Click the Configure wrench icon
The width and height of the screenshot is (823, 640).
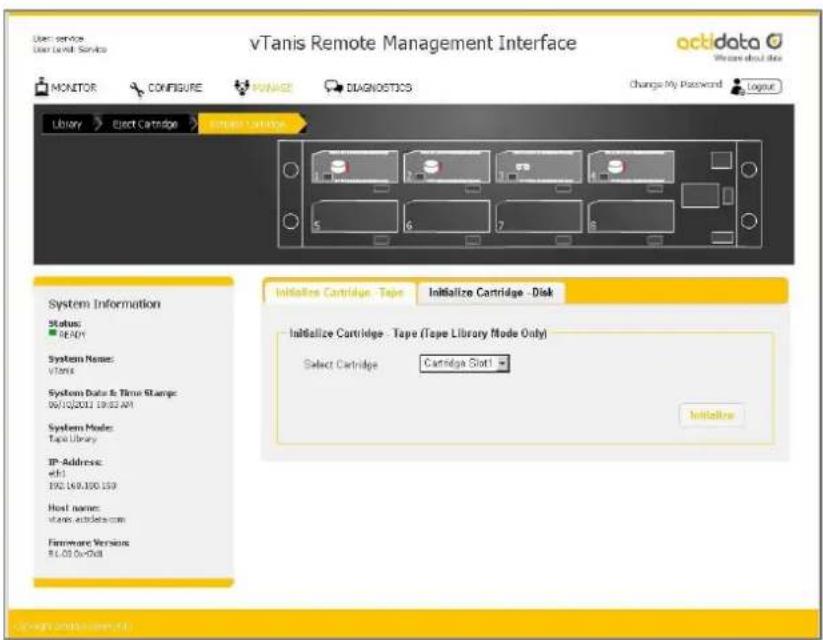click(136, 89)
